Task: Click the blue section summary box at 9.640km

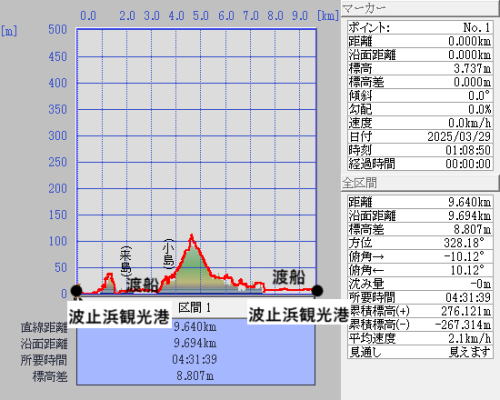Action: [196, 352]
